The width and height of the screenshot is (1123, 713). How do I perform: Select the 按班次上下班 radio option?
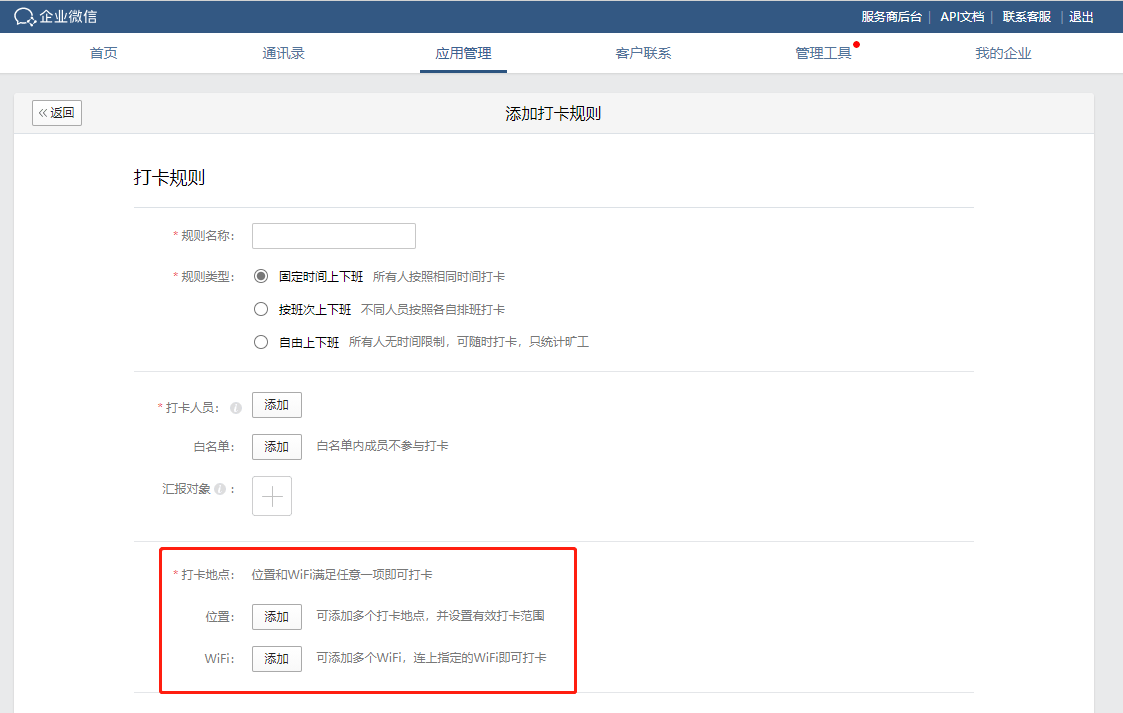pyautogui.click(x=261, y=309)
